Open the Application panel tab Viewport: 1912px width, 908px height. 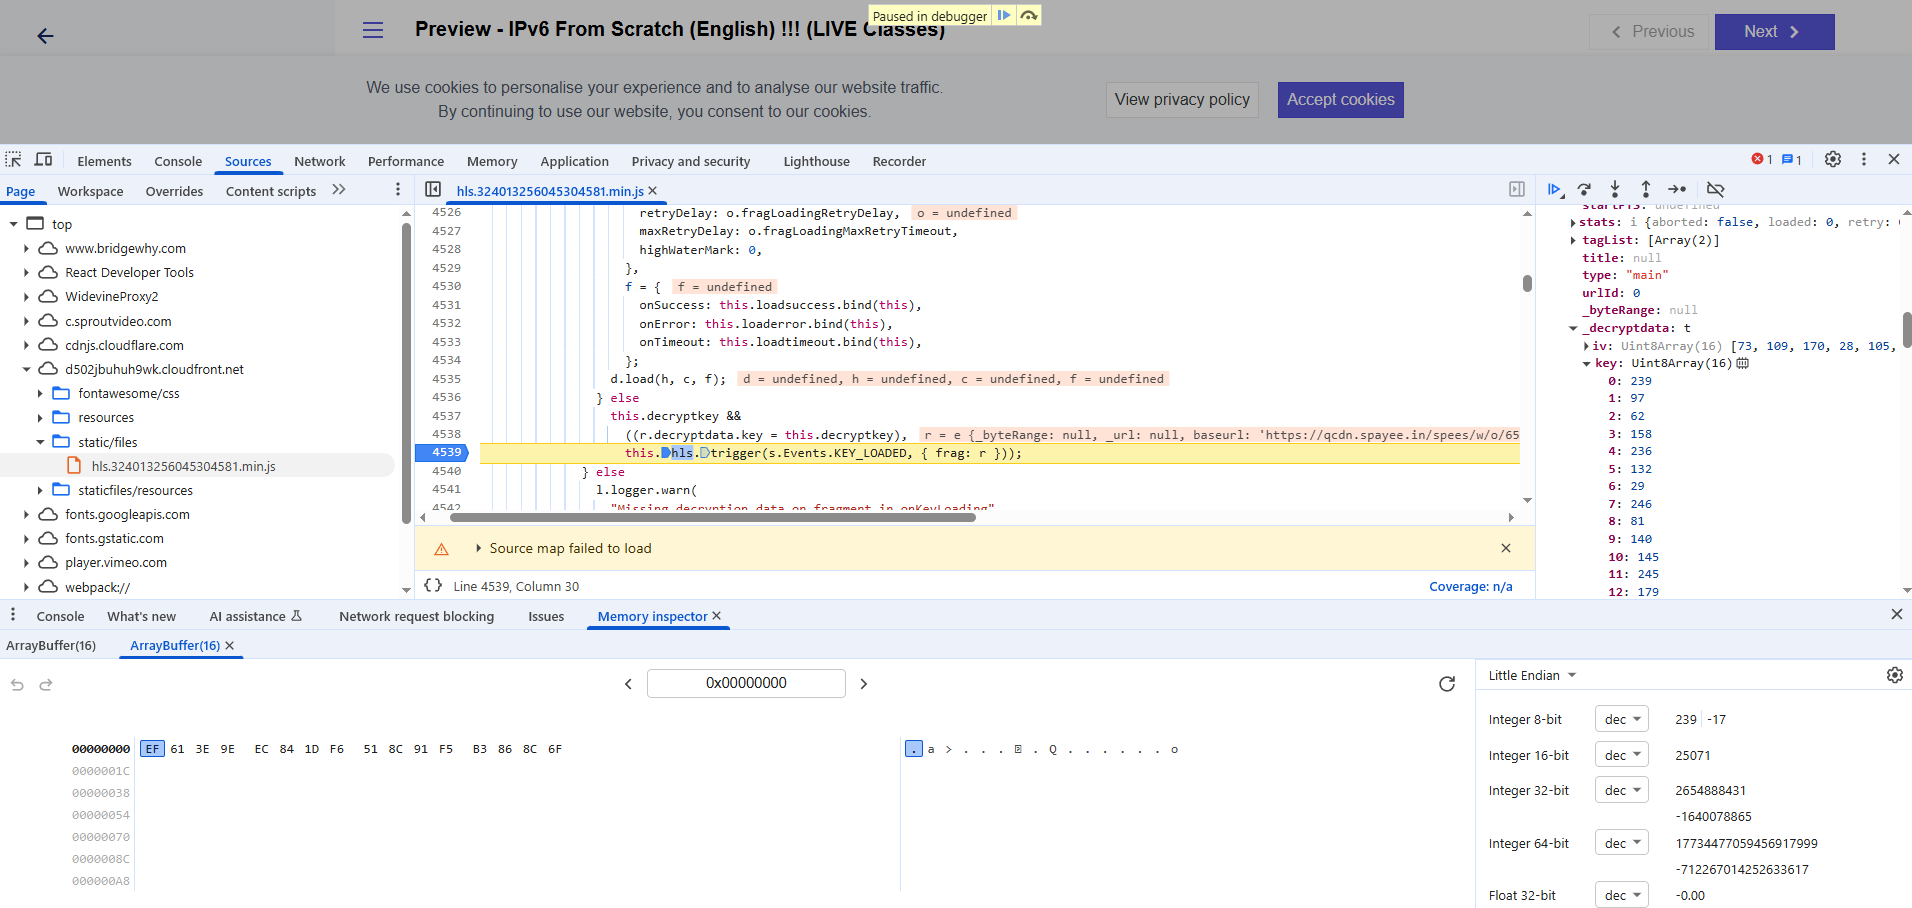pos(574,161)
